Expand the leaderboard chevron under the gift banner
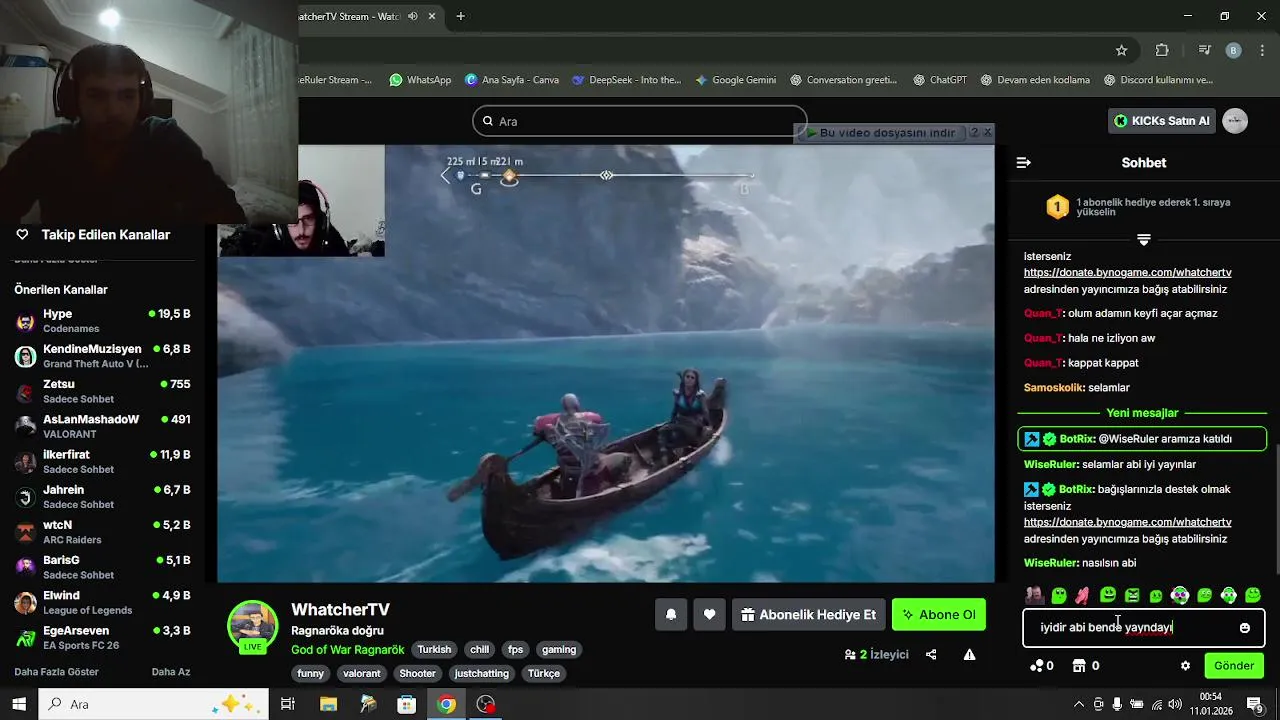Viewport: 1280px width, 720px height. tap(1144, 240)
